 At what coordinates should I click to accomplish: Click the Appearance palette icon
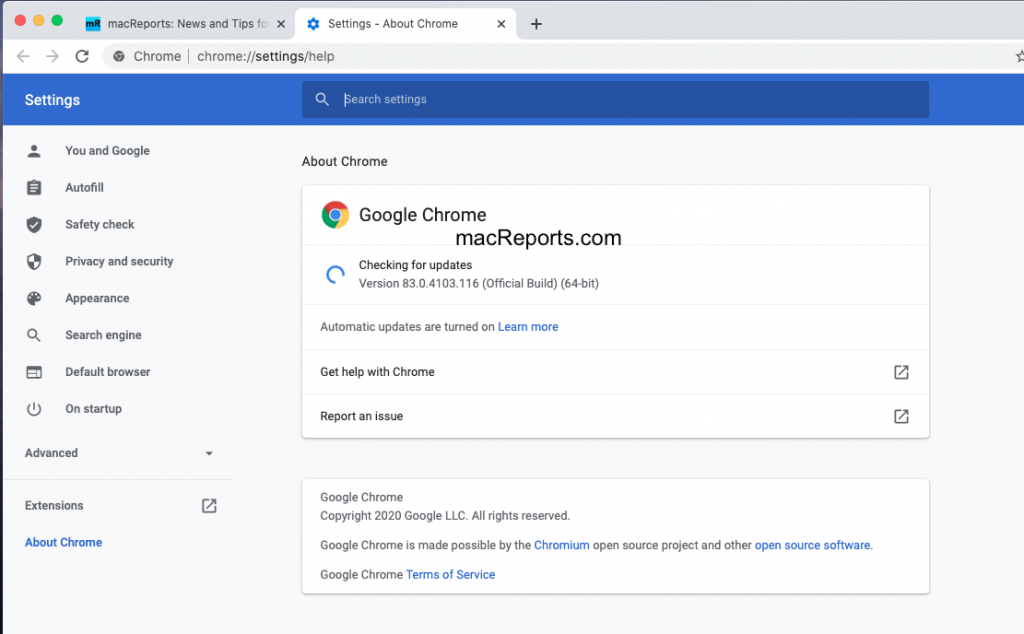pos(34,298)
